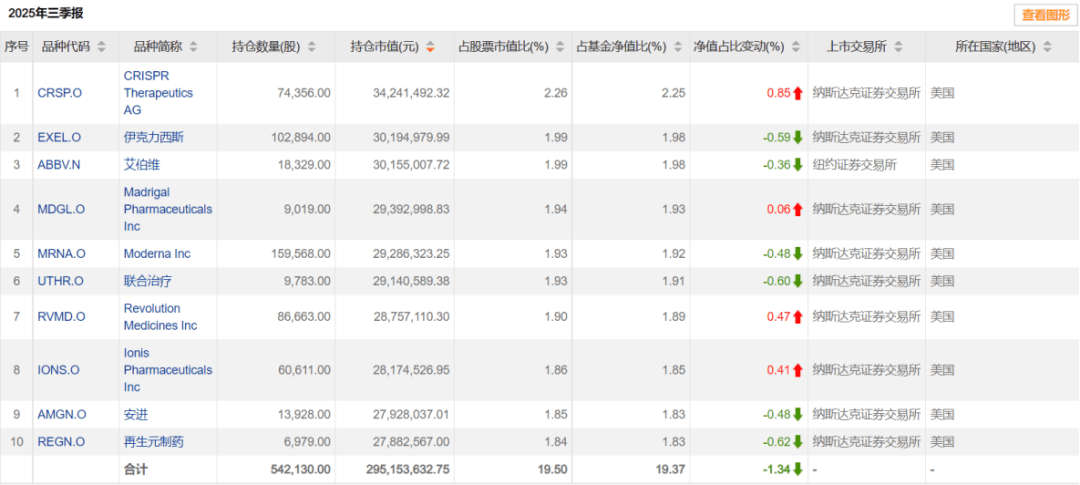Select holding quantity 86,663.00
The height and width of the screenshot is (485, 1080).
(302, 317)
